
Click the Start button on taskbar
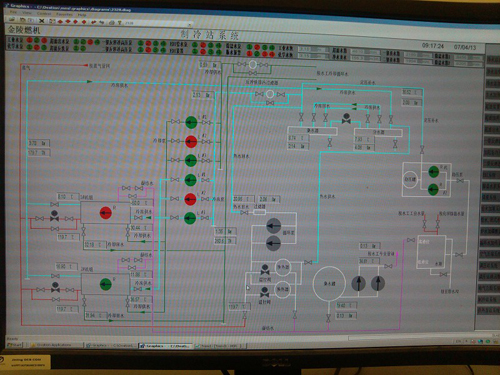(14, 344)
